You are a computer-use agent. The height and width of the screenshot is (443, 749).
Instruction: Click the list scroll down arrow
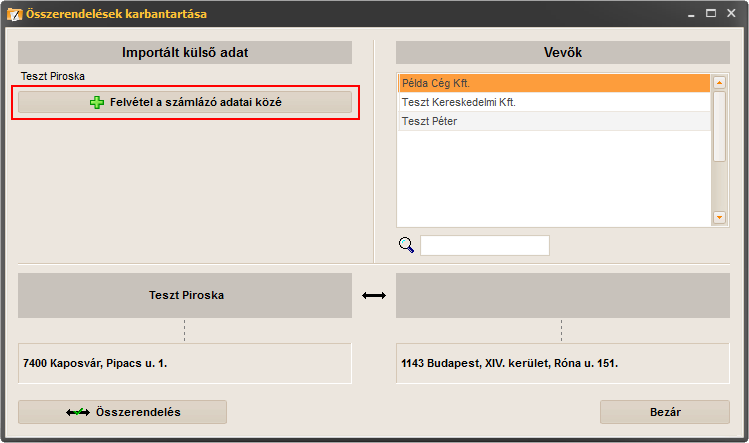tap(719, 217)
